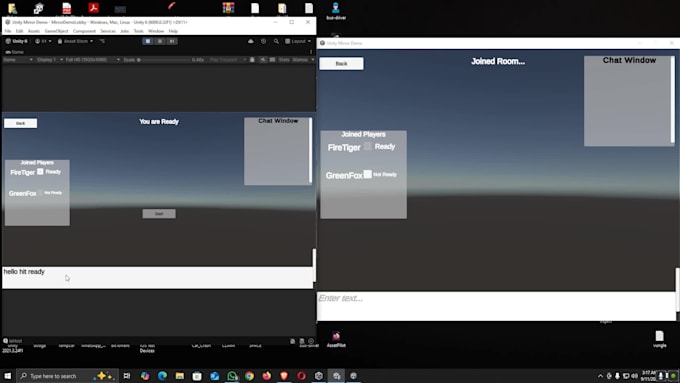Click the chat input containing 'hello hit ready'
The height and width of the screenshot is (383, 680).
157,278
